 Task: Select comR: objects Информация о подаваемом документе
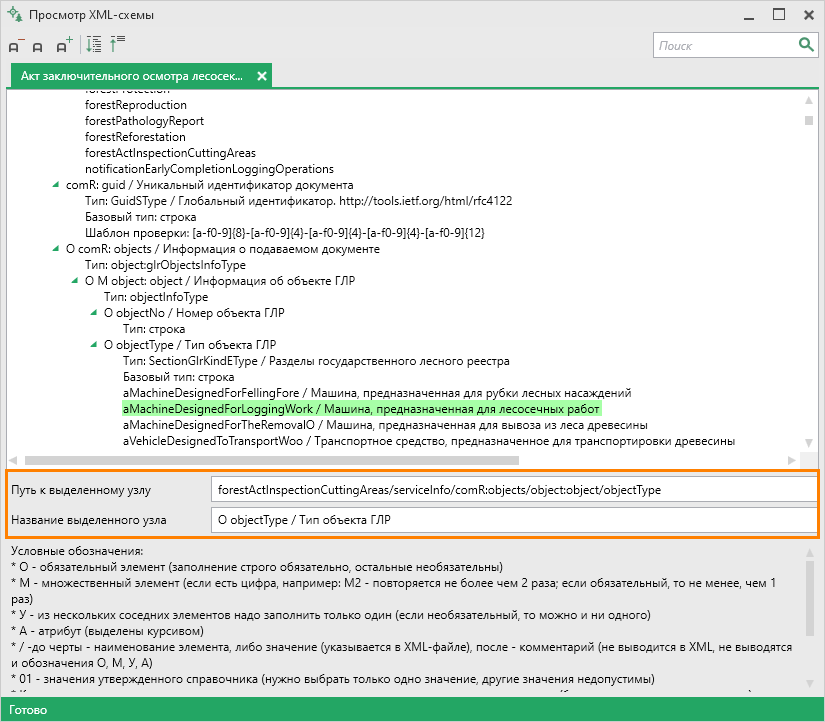tap(223, 249)
